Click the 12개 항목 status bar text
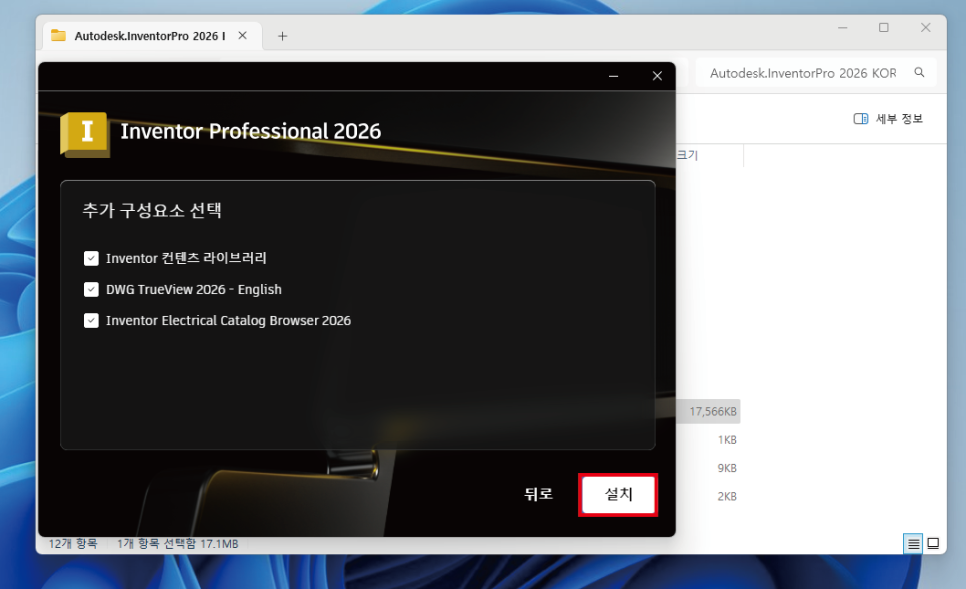Screen dimensions: 966x589 (x=73, y=543)
